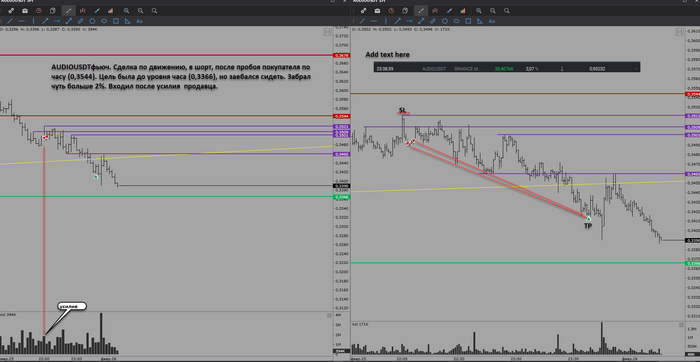The width and height of the screenshot is (700, 362).
Task: Open candlestick chart type in right chart
Action: point(435,10)
